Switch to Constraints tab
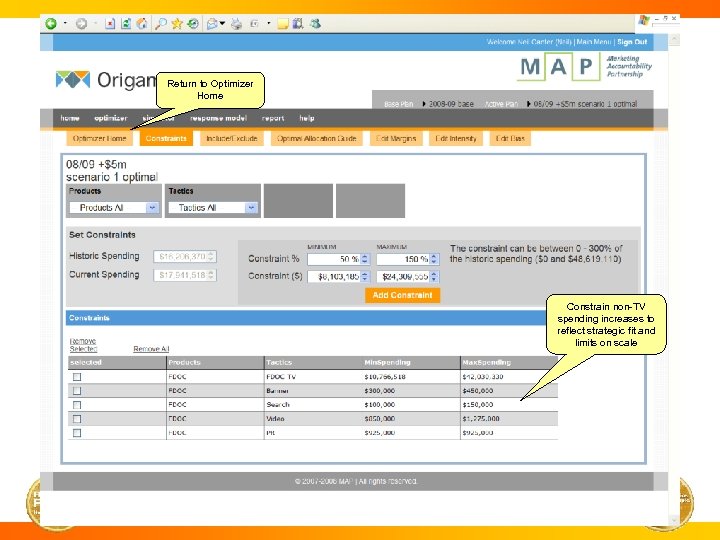The height and width of the screenshot is (540, 720). pos(166,138)
